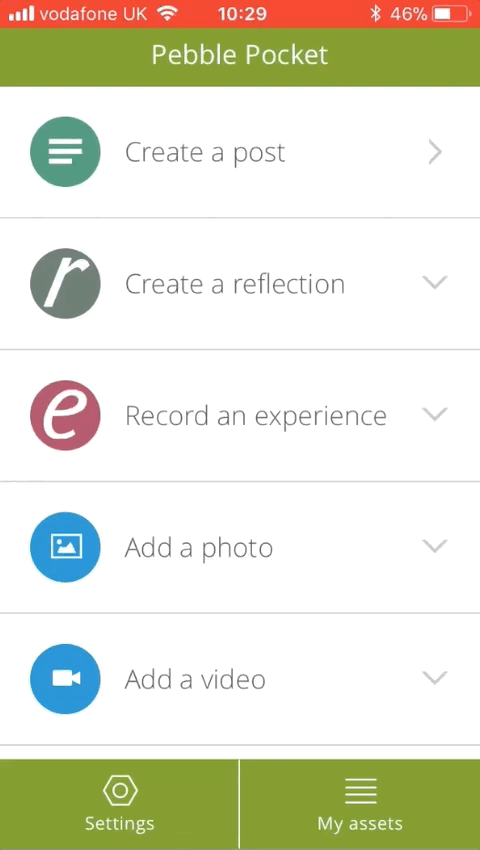Tap the blue photo picture icon

(x=65, y=547)
